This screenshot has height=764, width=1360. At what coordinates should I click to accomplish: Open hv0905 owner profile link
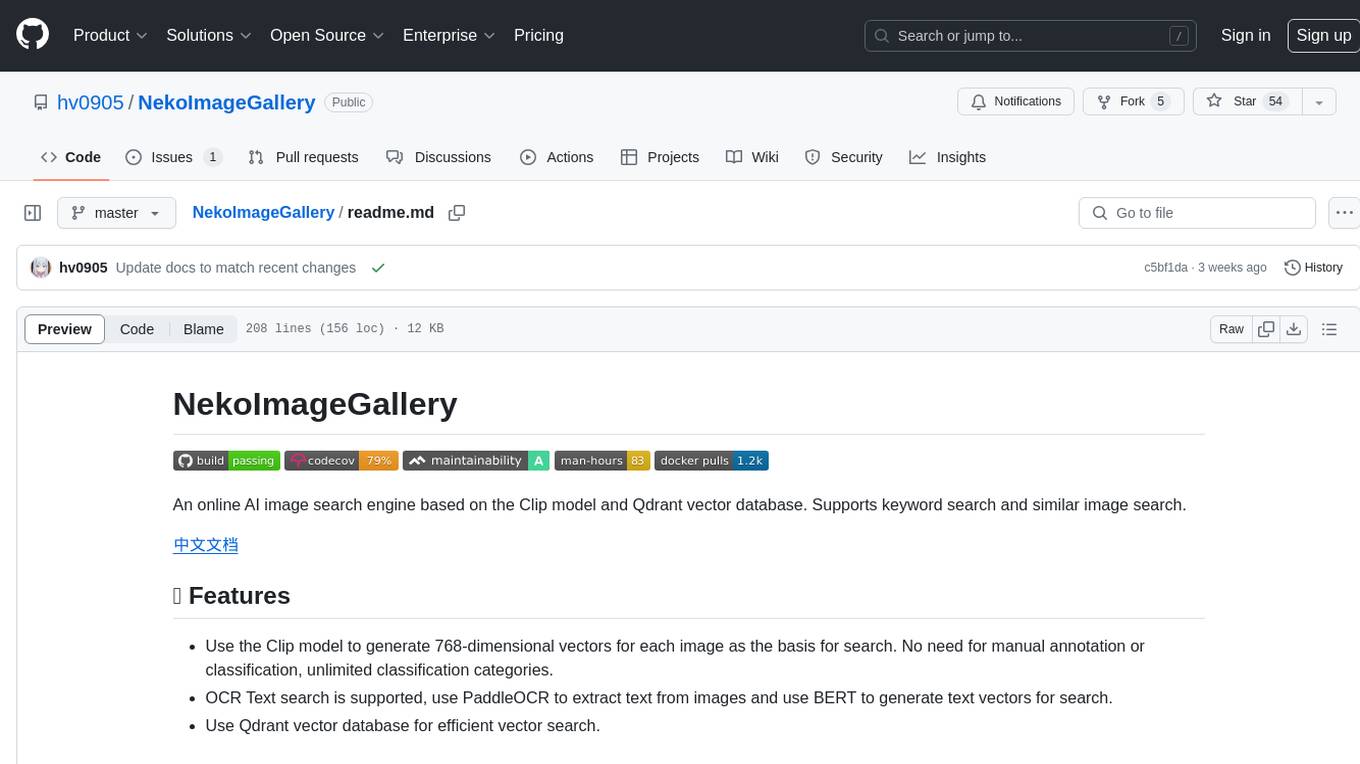(91, 102)
